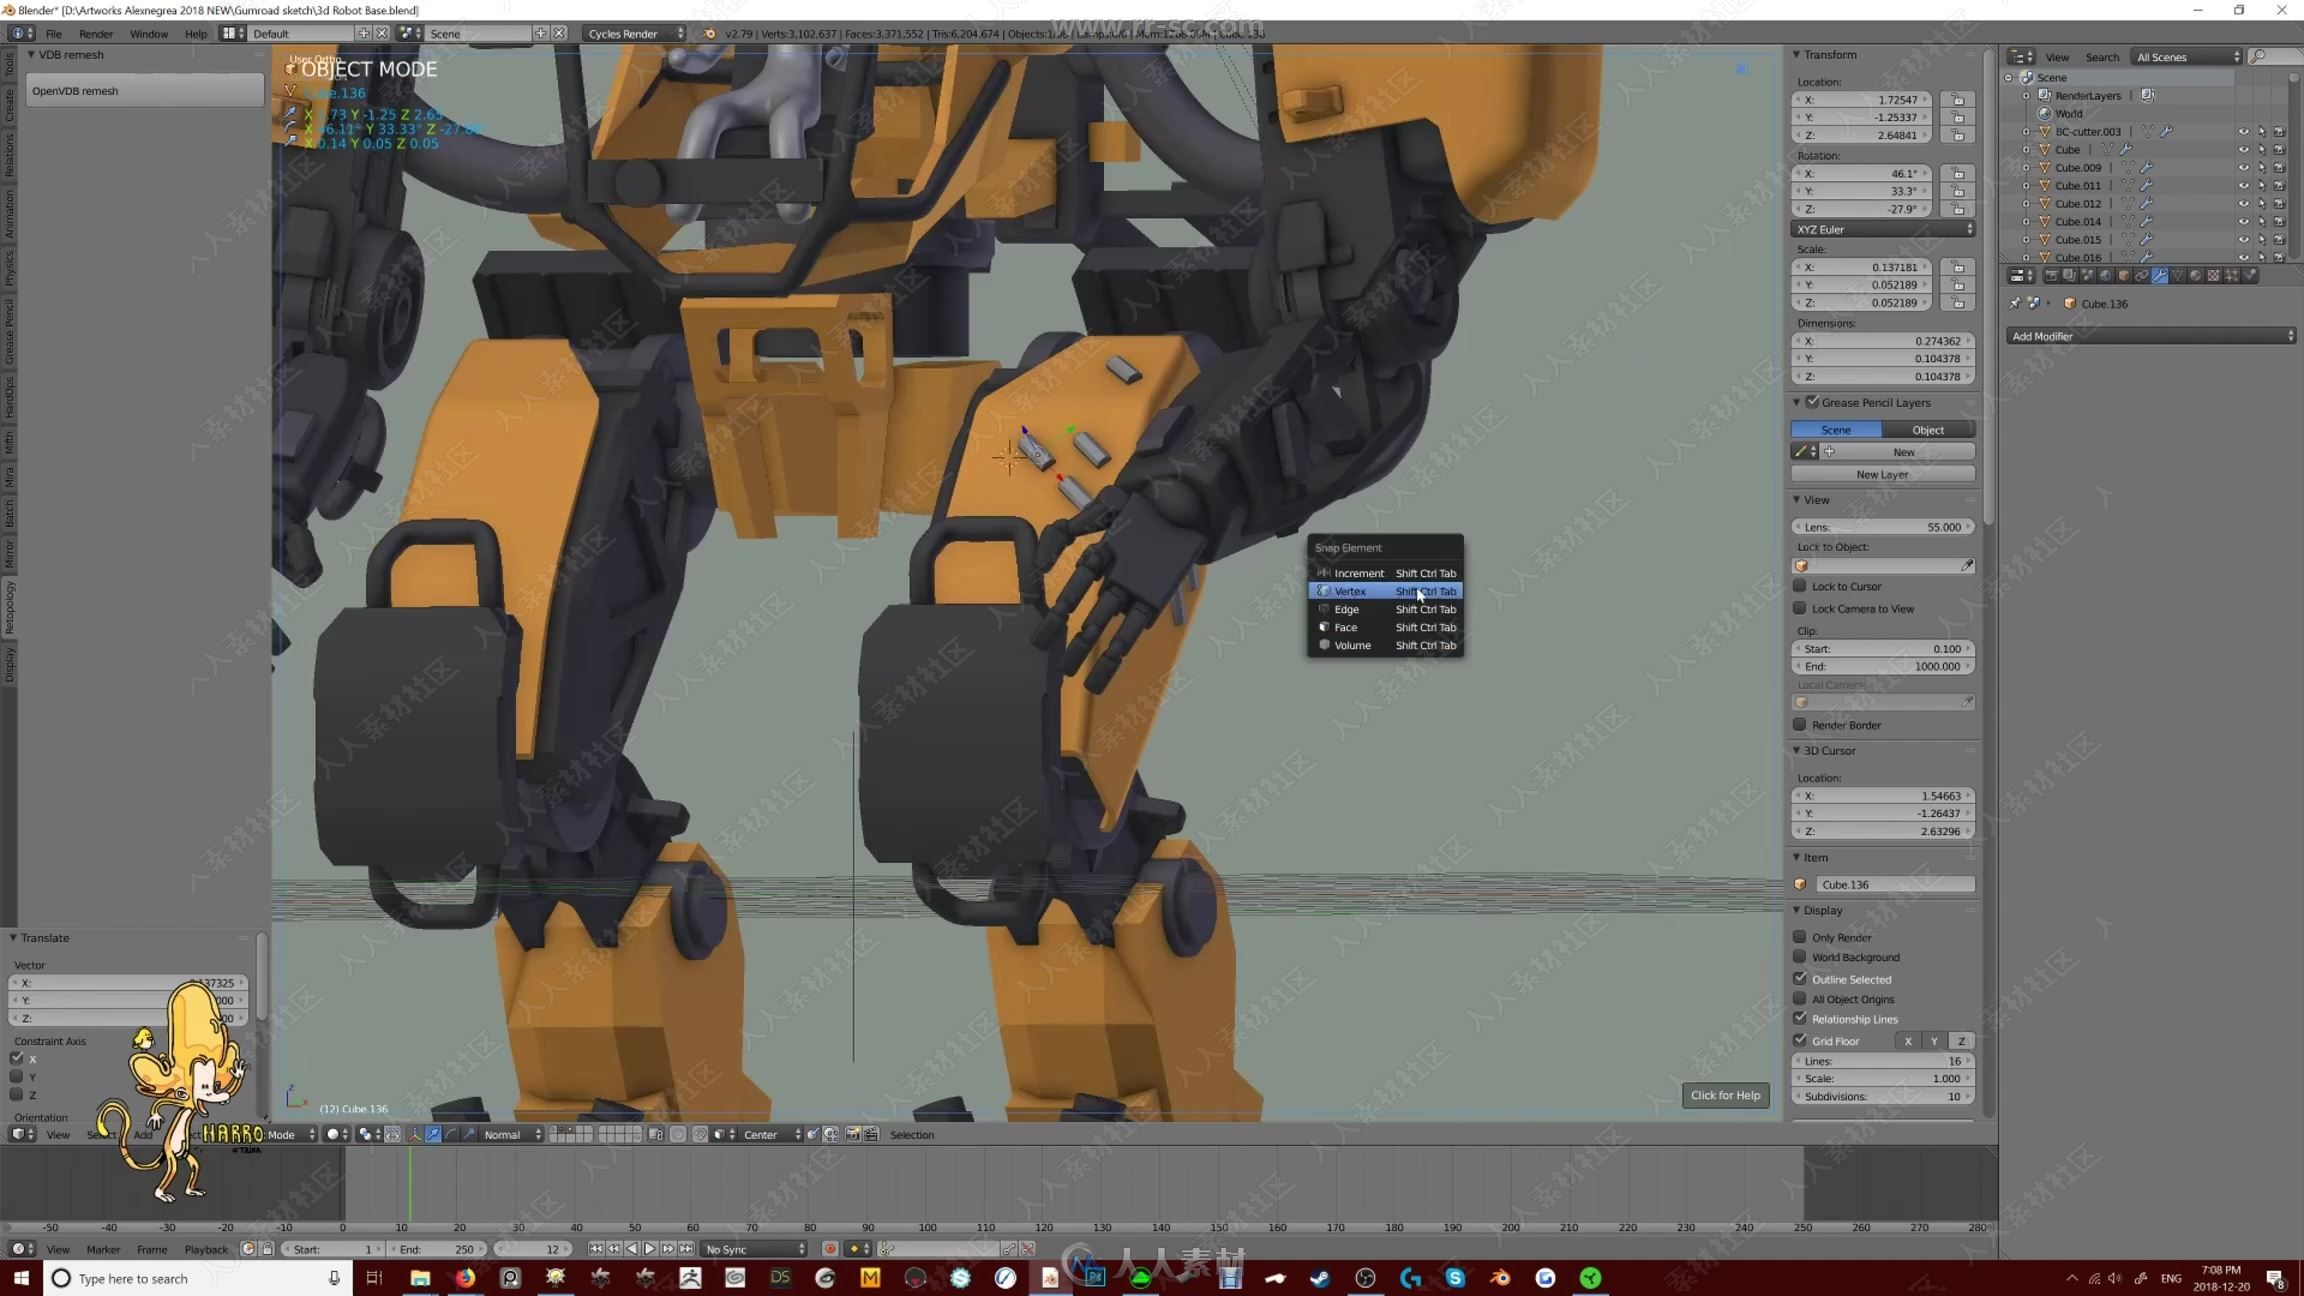Open the File menu

tap(54, 33)
